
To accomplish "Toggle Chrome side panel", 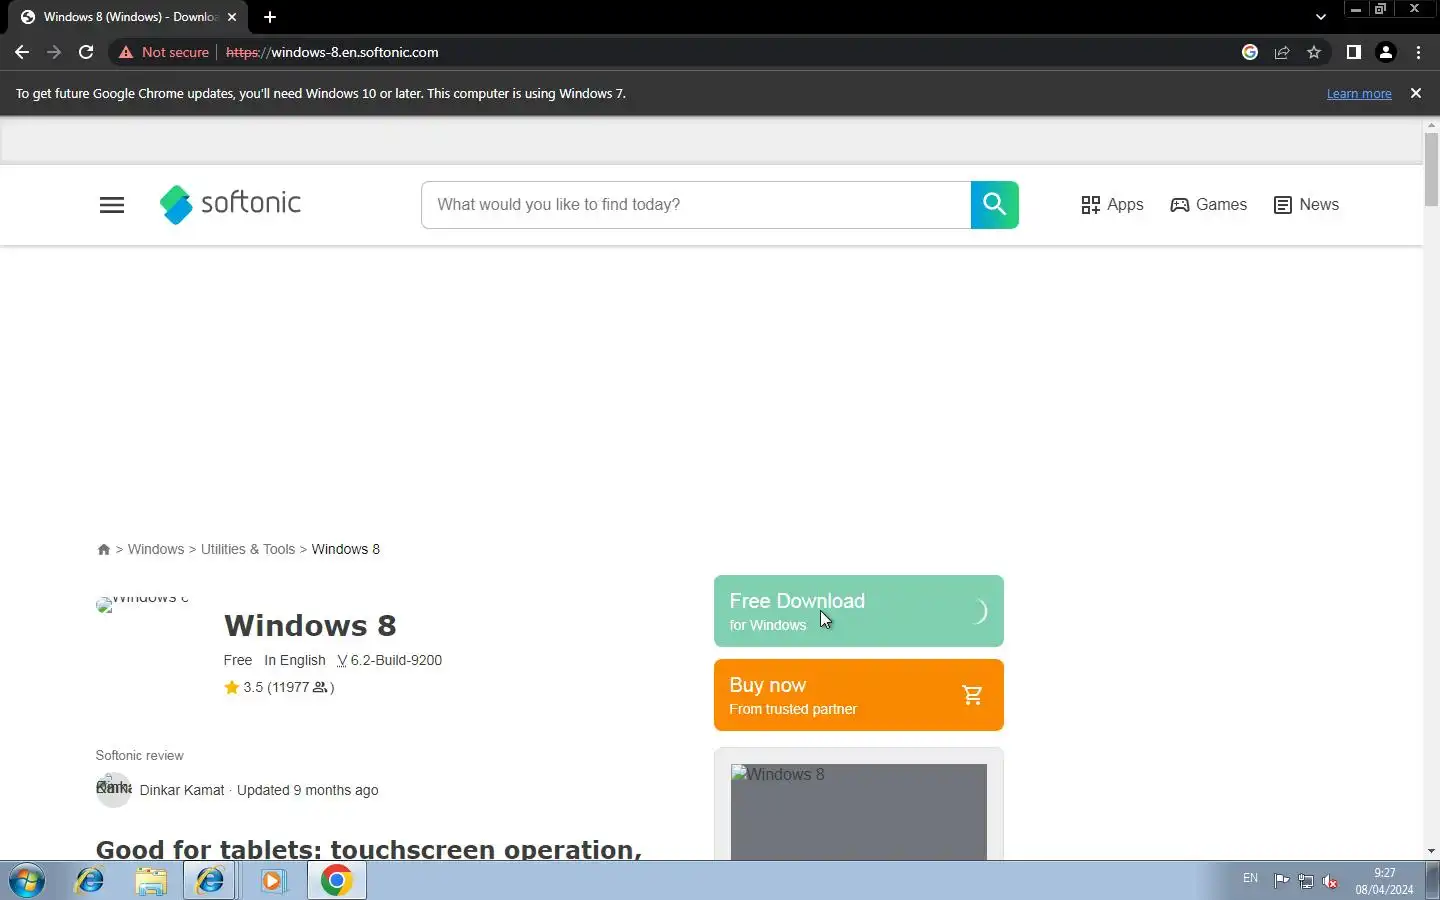I will click(1353, 52).
